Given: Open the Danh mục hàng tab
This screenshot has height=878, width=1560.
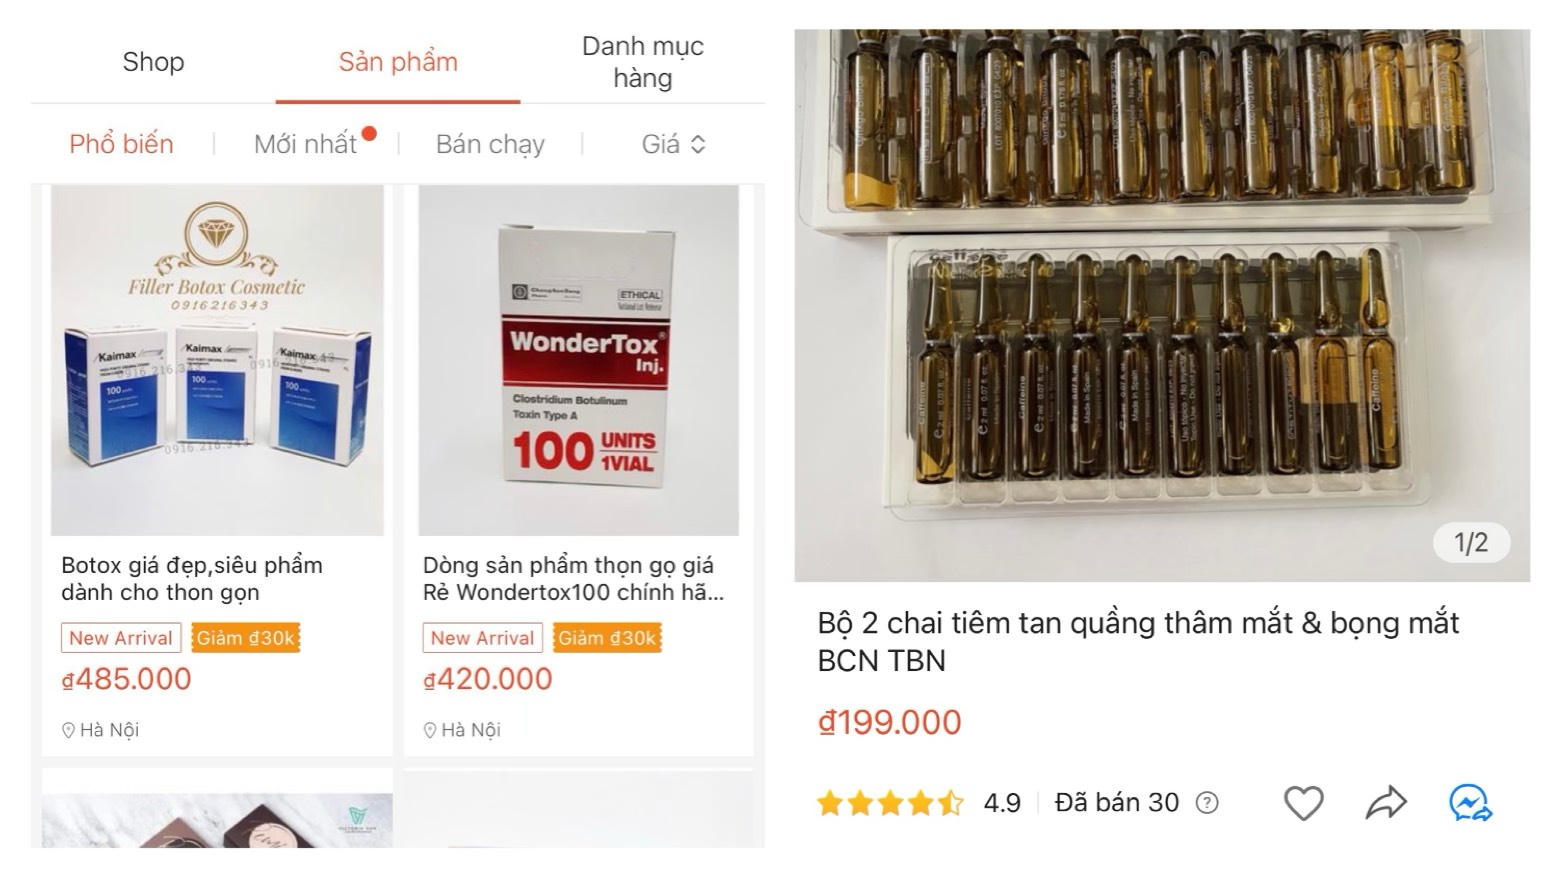Looking at the screenshot, I should tap(642, 62).
